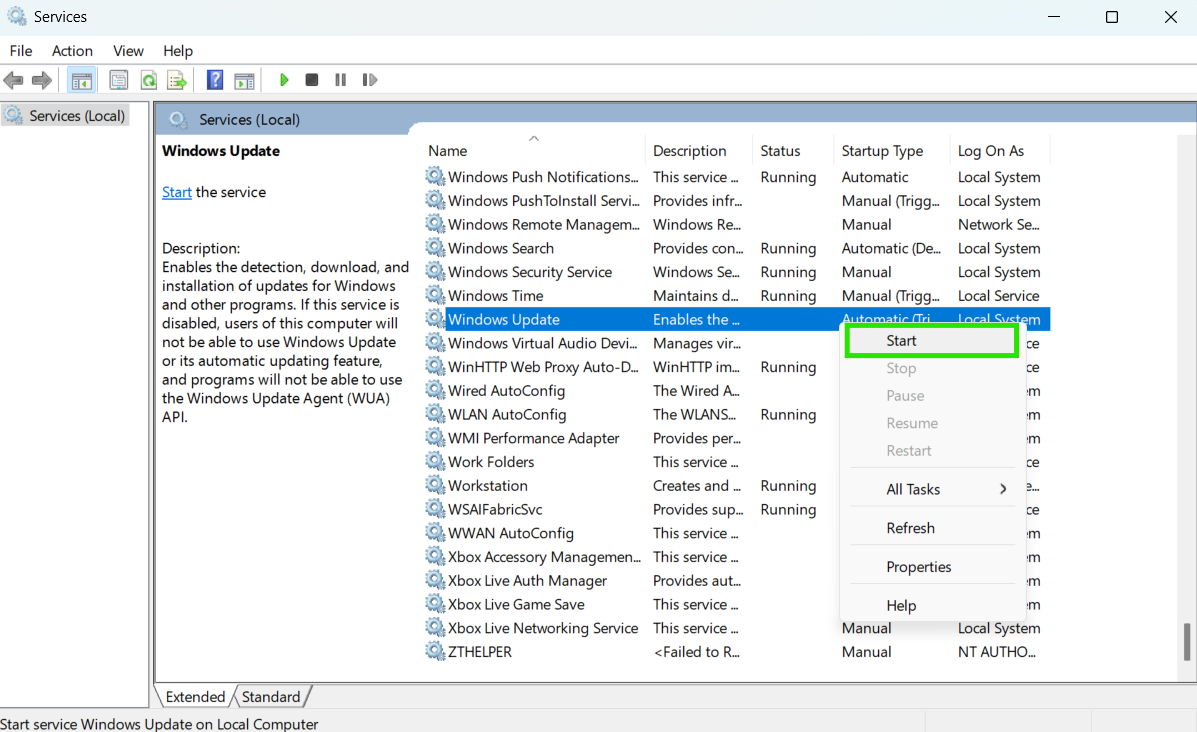This screenshot has height=732, width=1197.
Task: Click the vertical scrollbar thumb of services list
Action: coord(1186,642)
